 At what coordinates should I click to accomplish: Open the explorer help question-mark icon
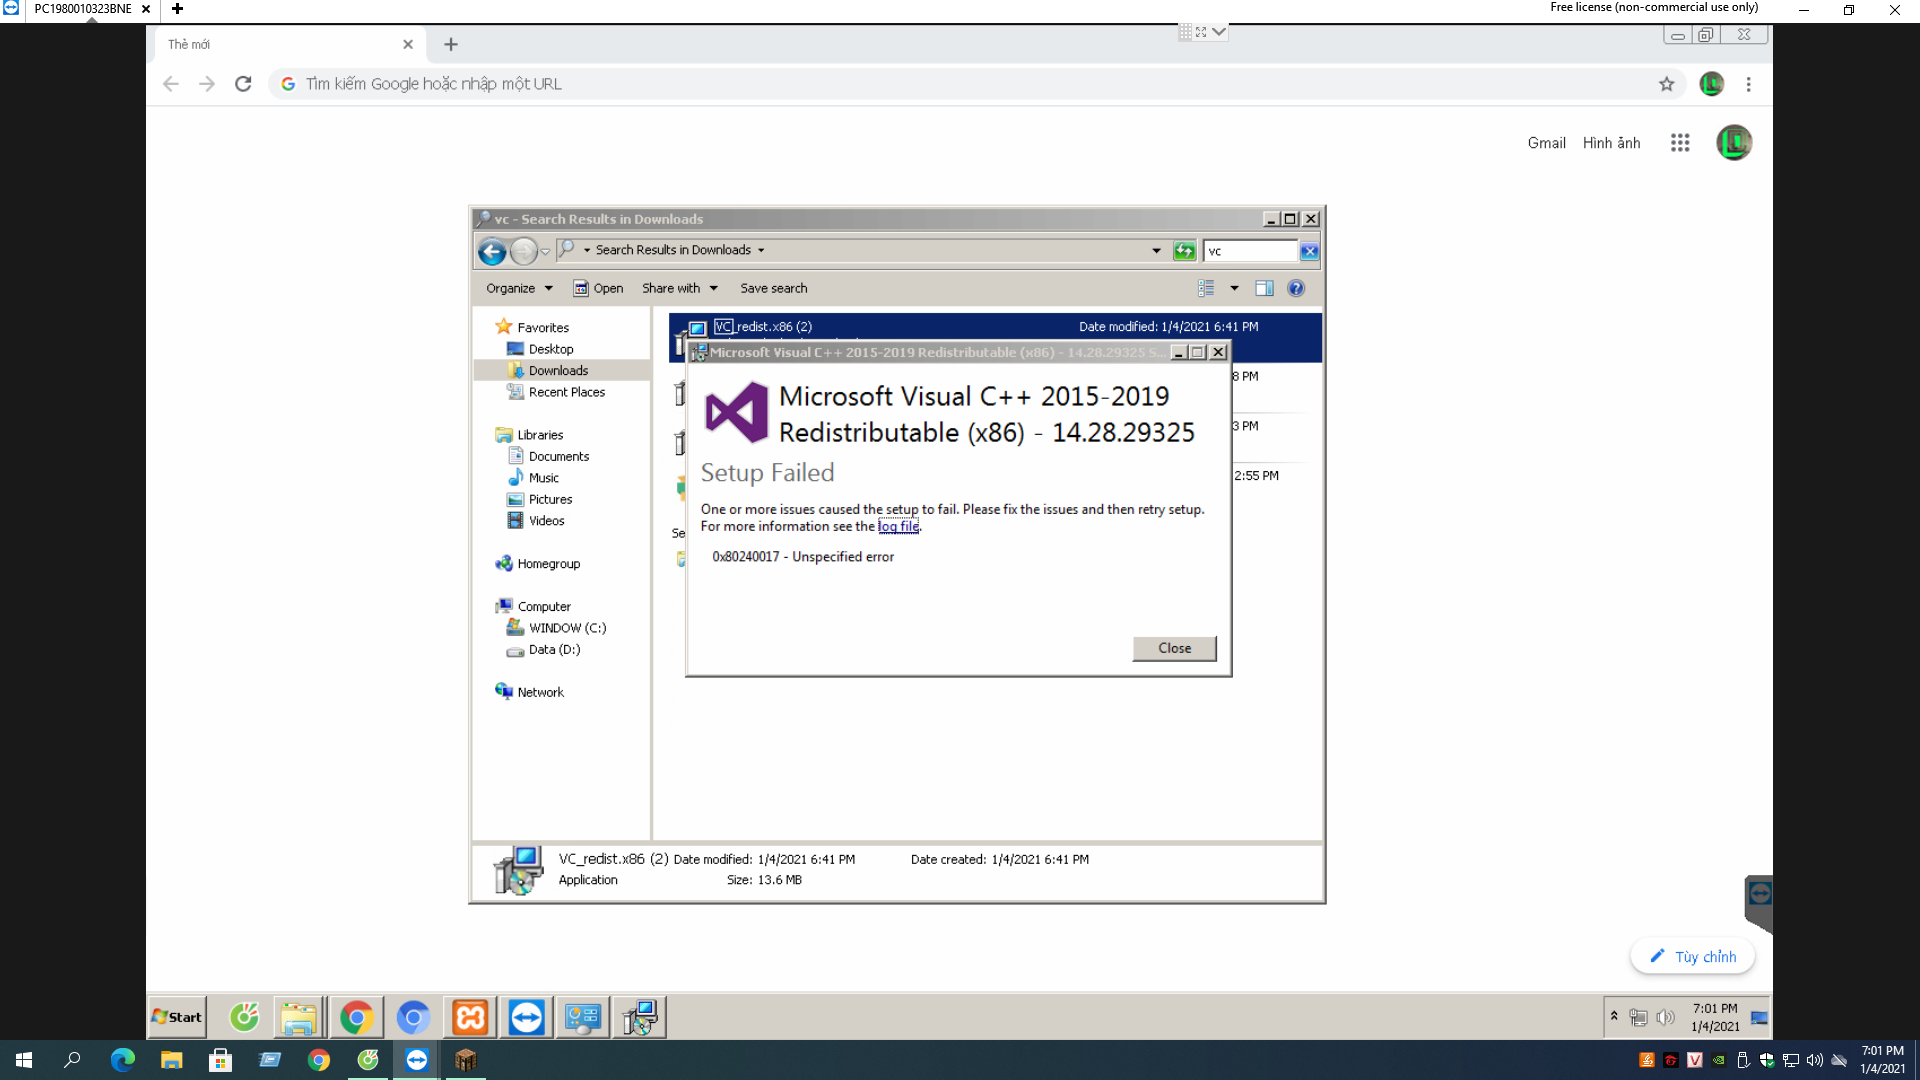pyautogui.click(x=1296, y=288)
